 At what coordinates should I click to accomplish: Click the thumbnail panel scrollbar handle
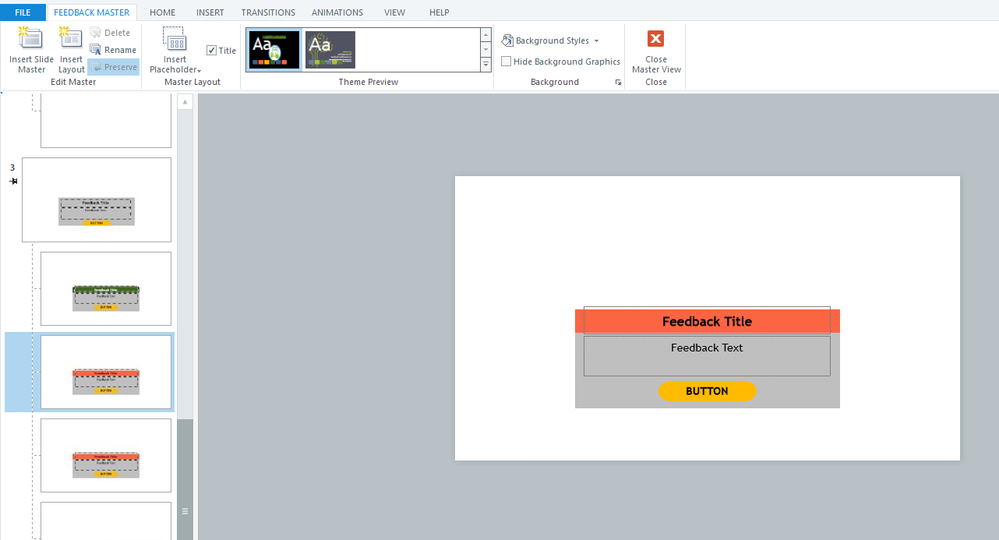click(x=185, y=480)
